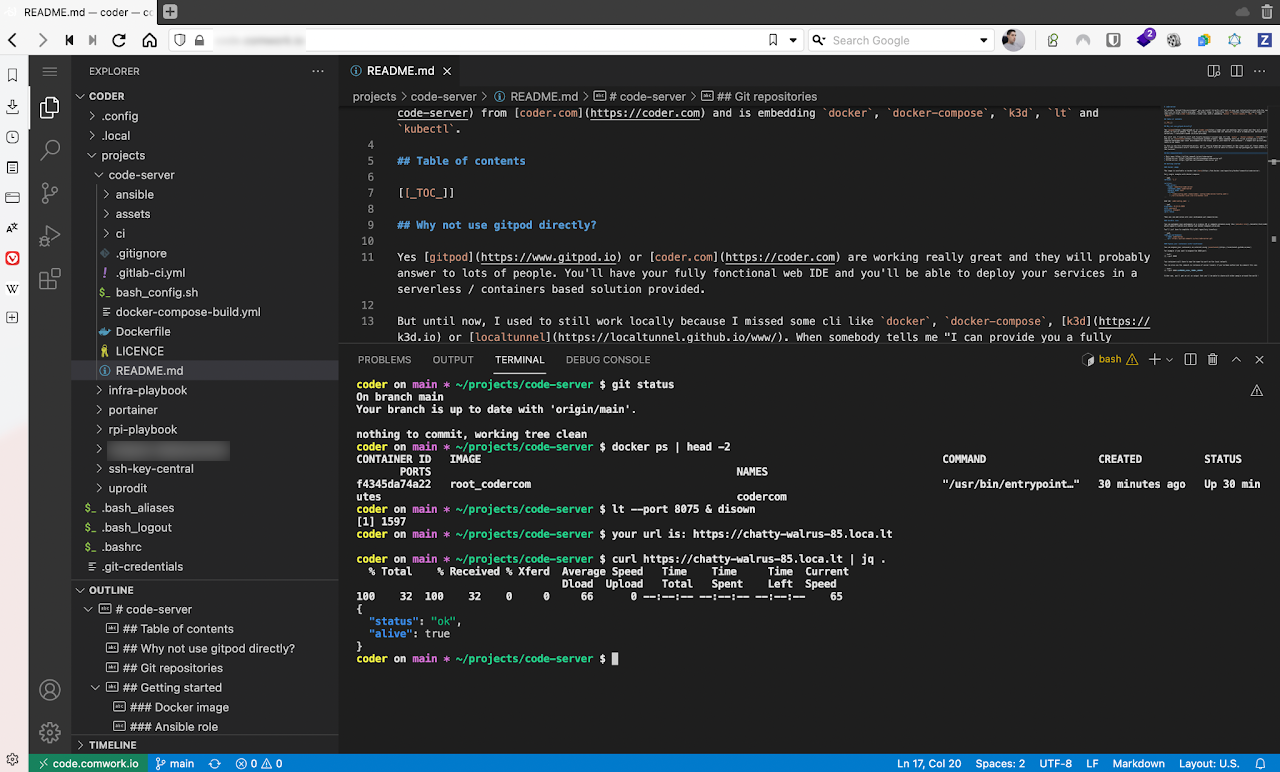Open remote code.comwork.io indicator
The image size is (1280, 772).
(88, 763)
